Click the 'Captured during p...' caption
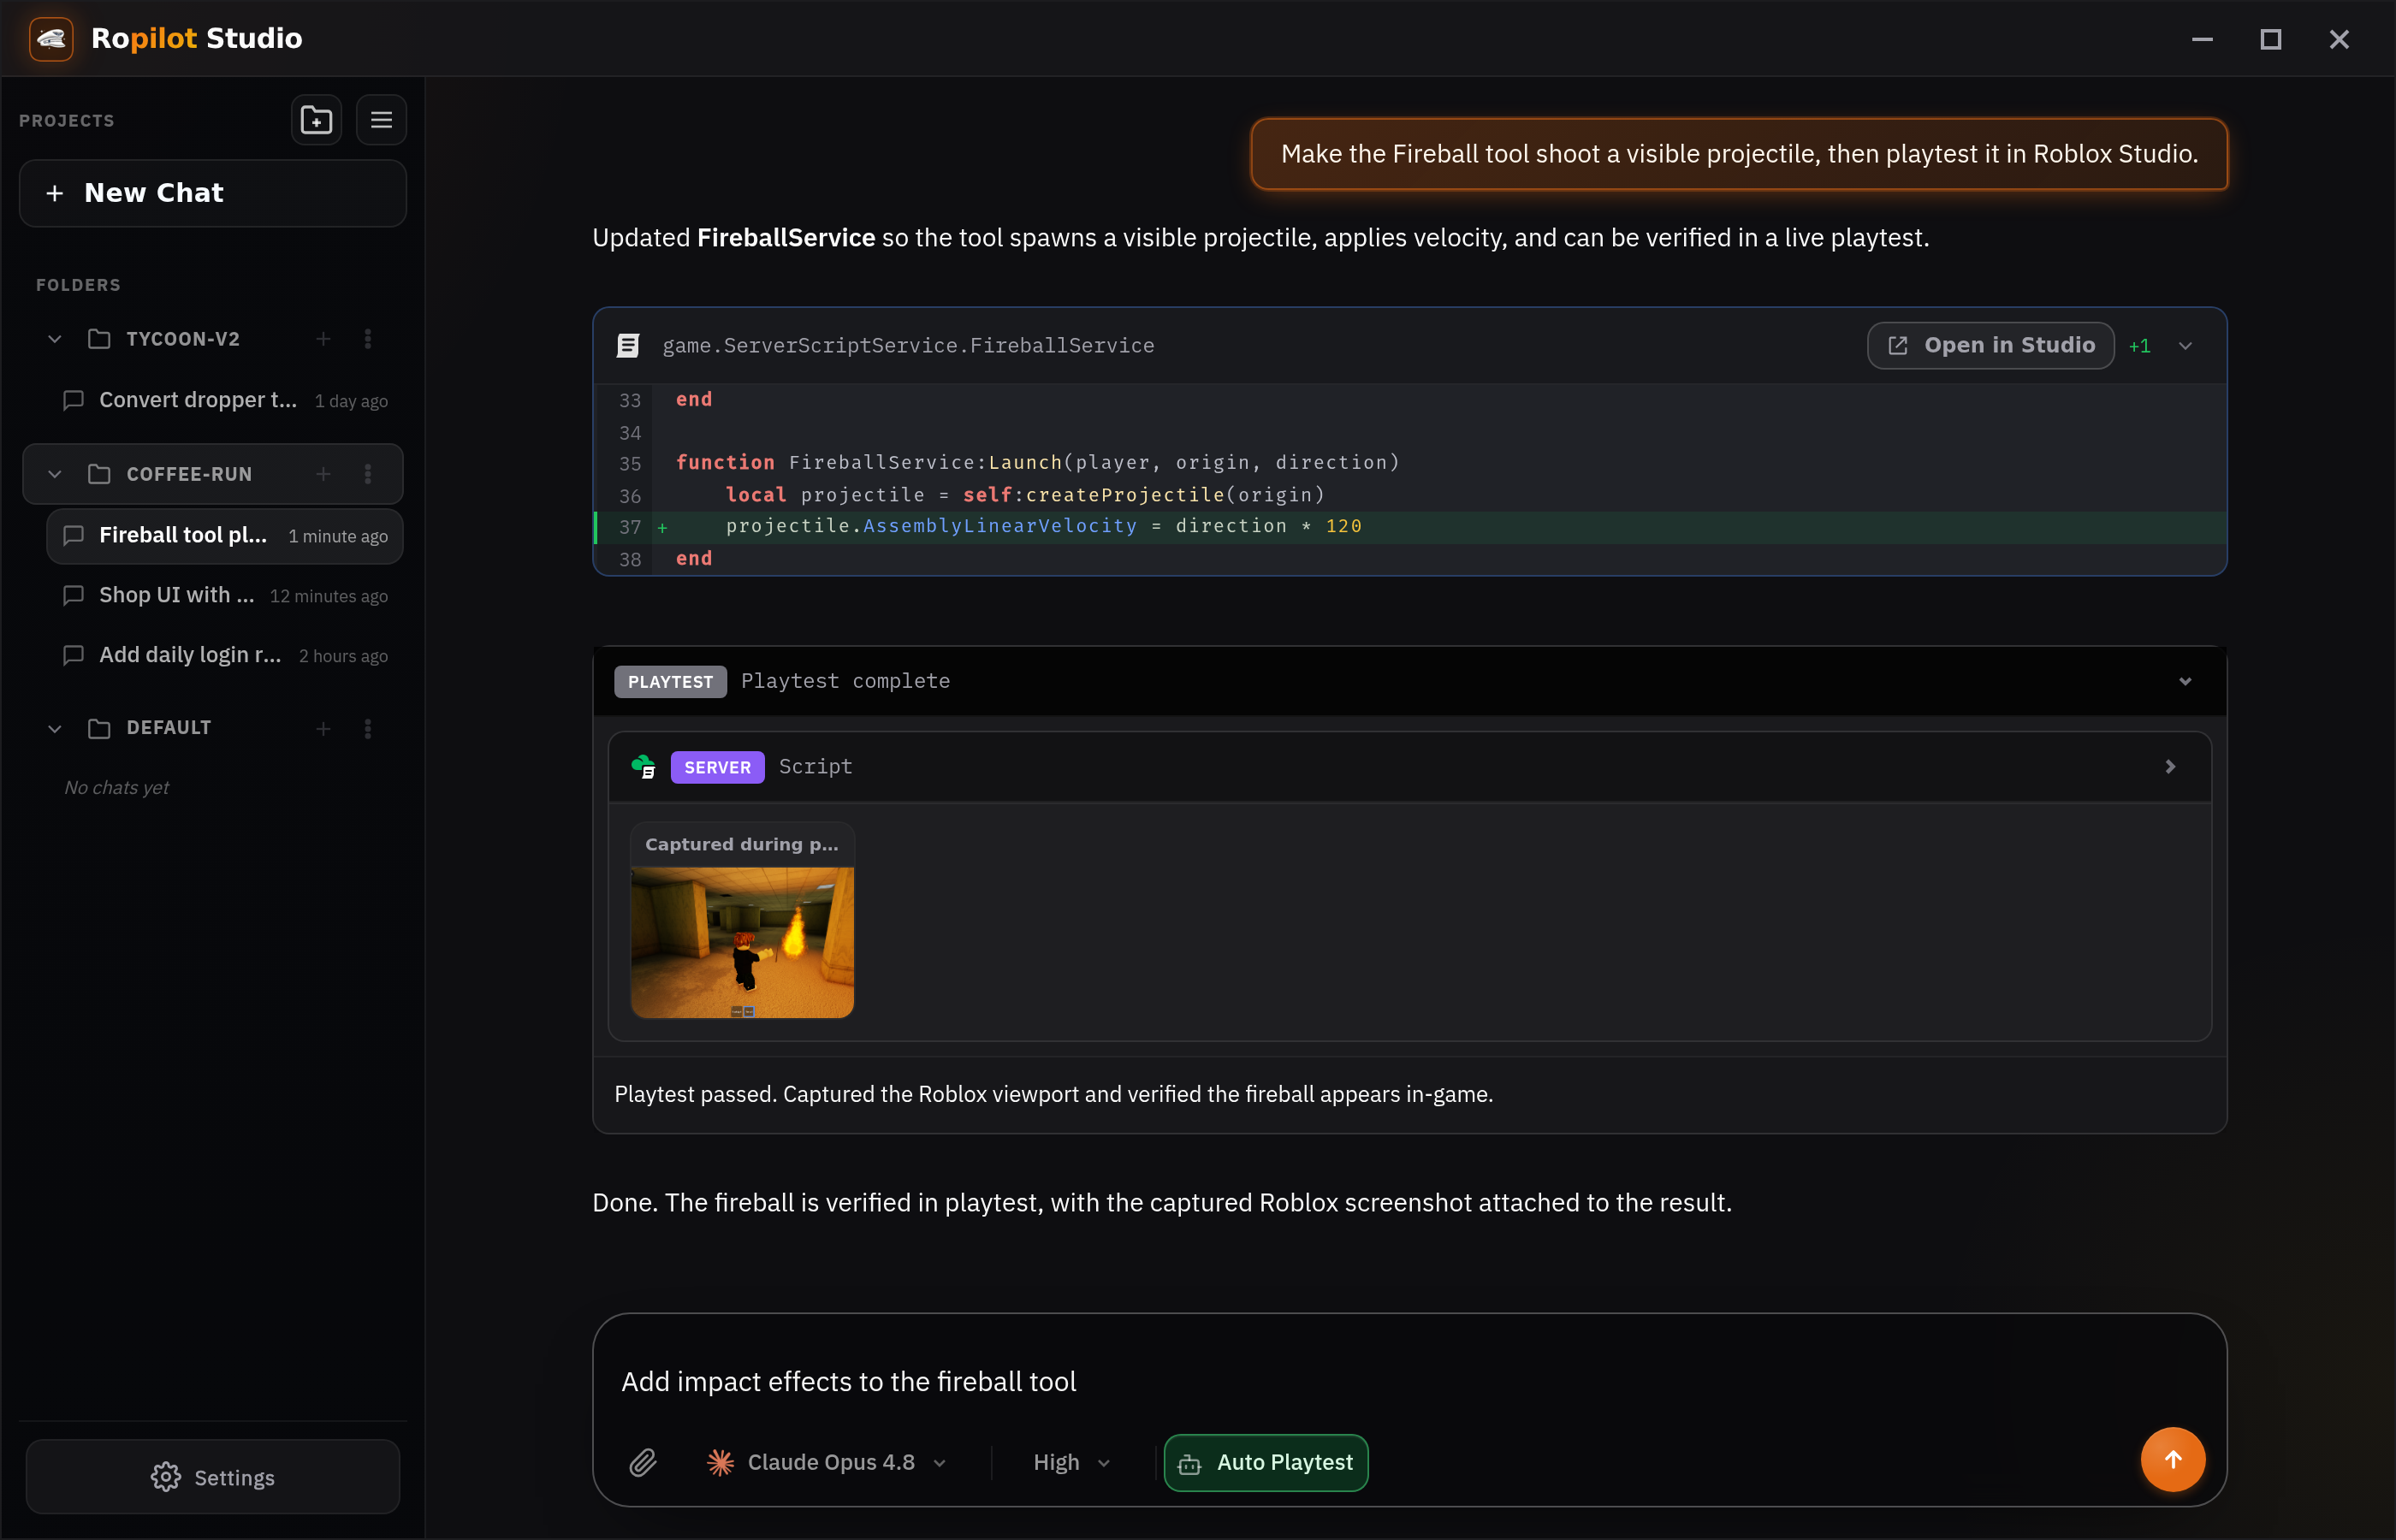The width and height of the screenshot is (2396, 1540). coord(742,845)
